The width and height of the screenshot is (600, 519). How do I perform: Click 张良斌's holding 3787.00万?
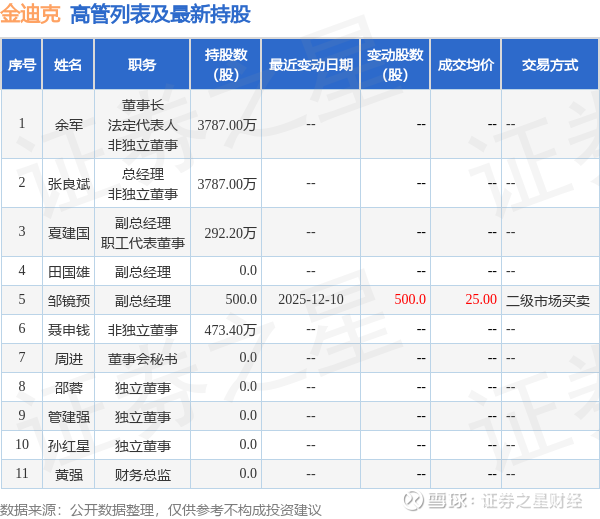coord(227,184)
